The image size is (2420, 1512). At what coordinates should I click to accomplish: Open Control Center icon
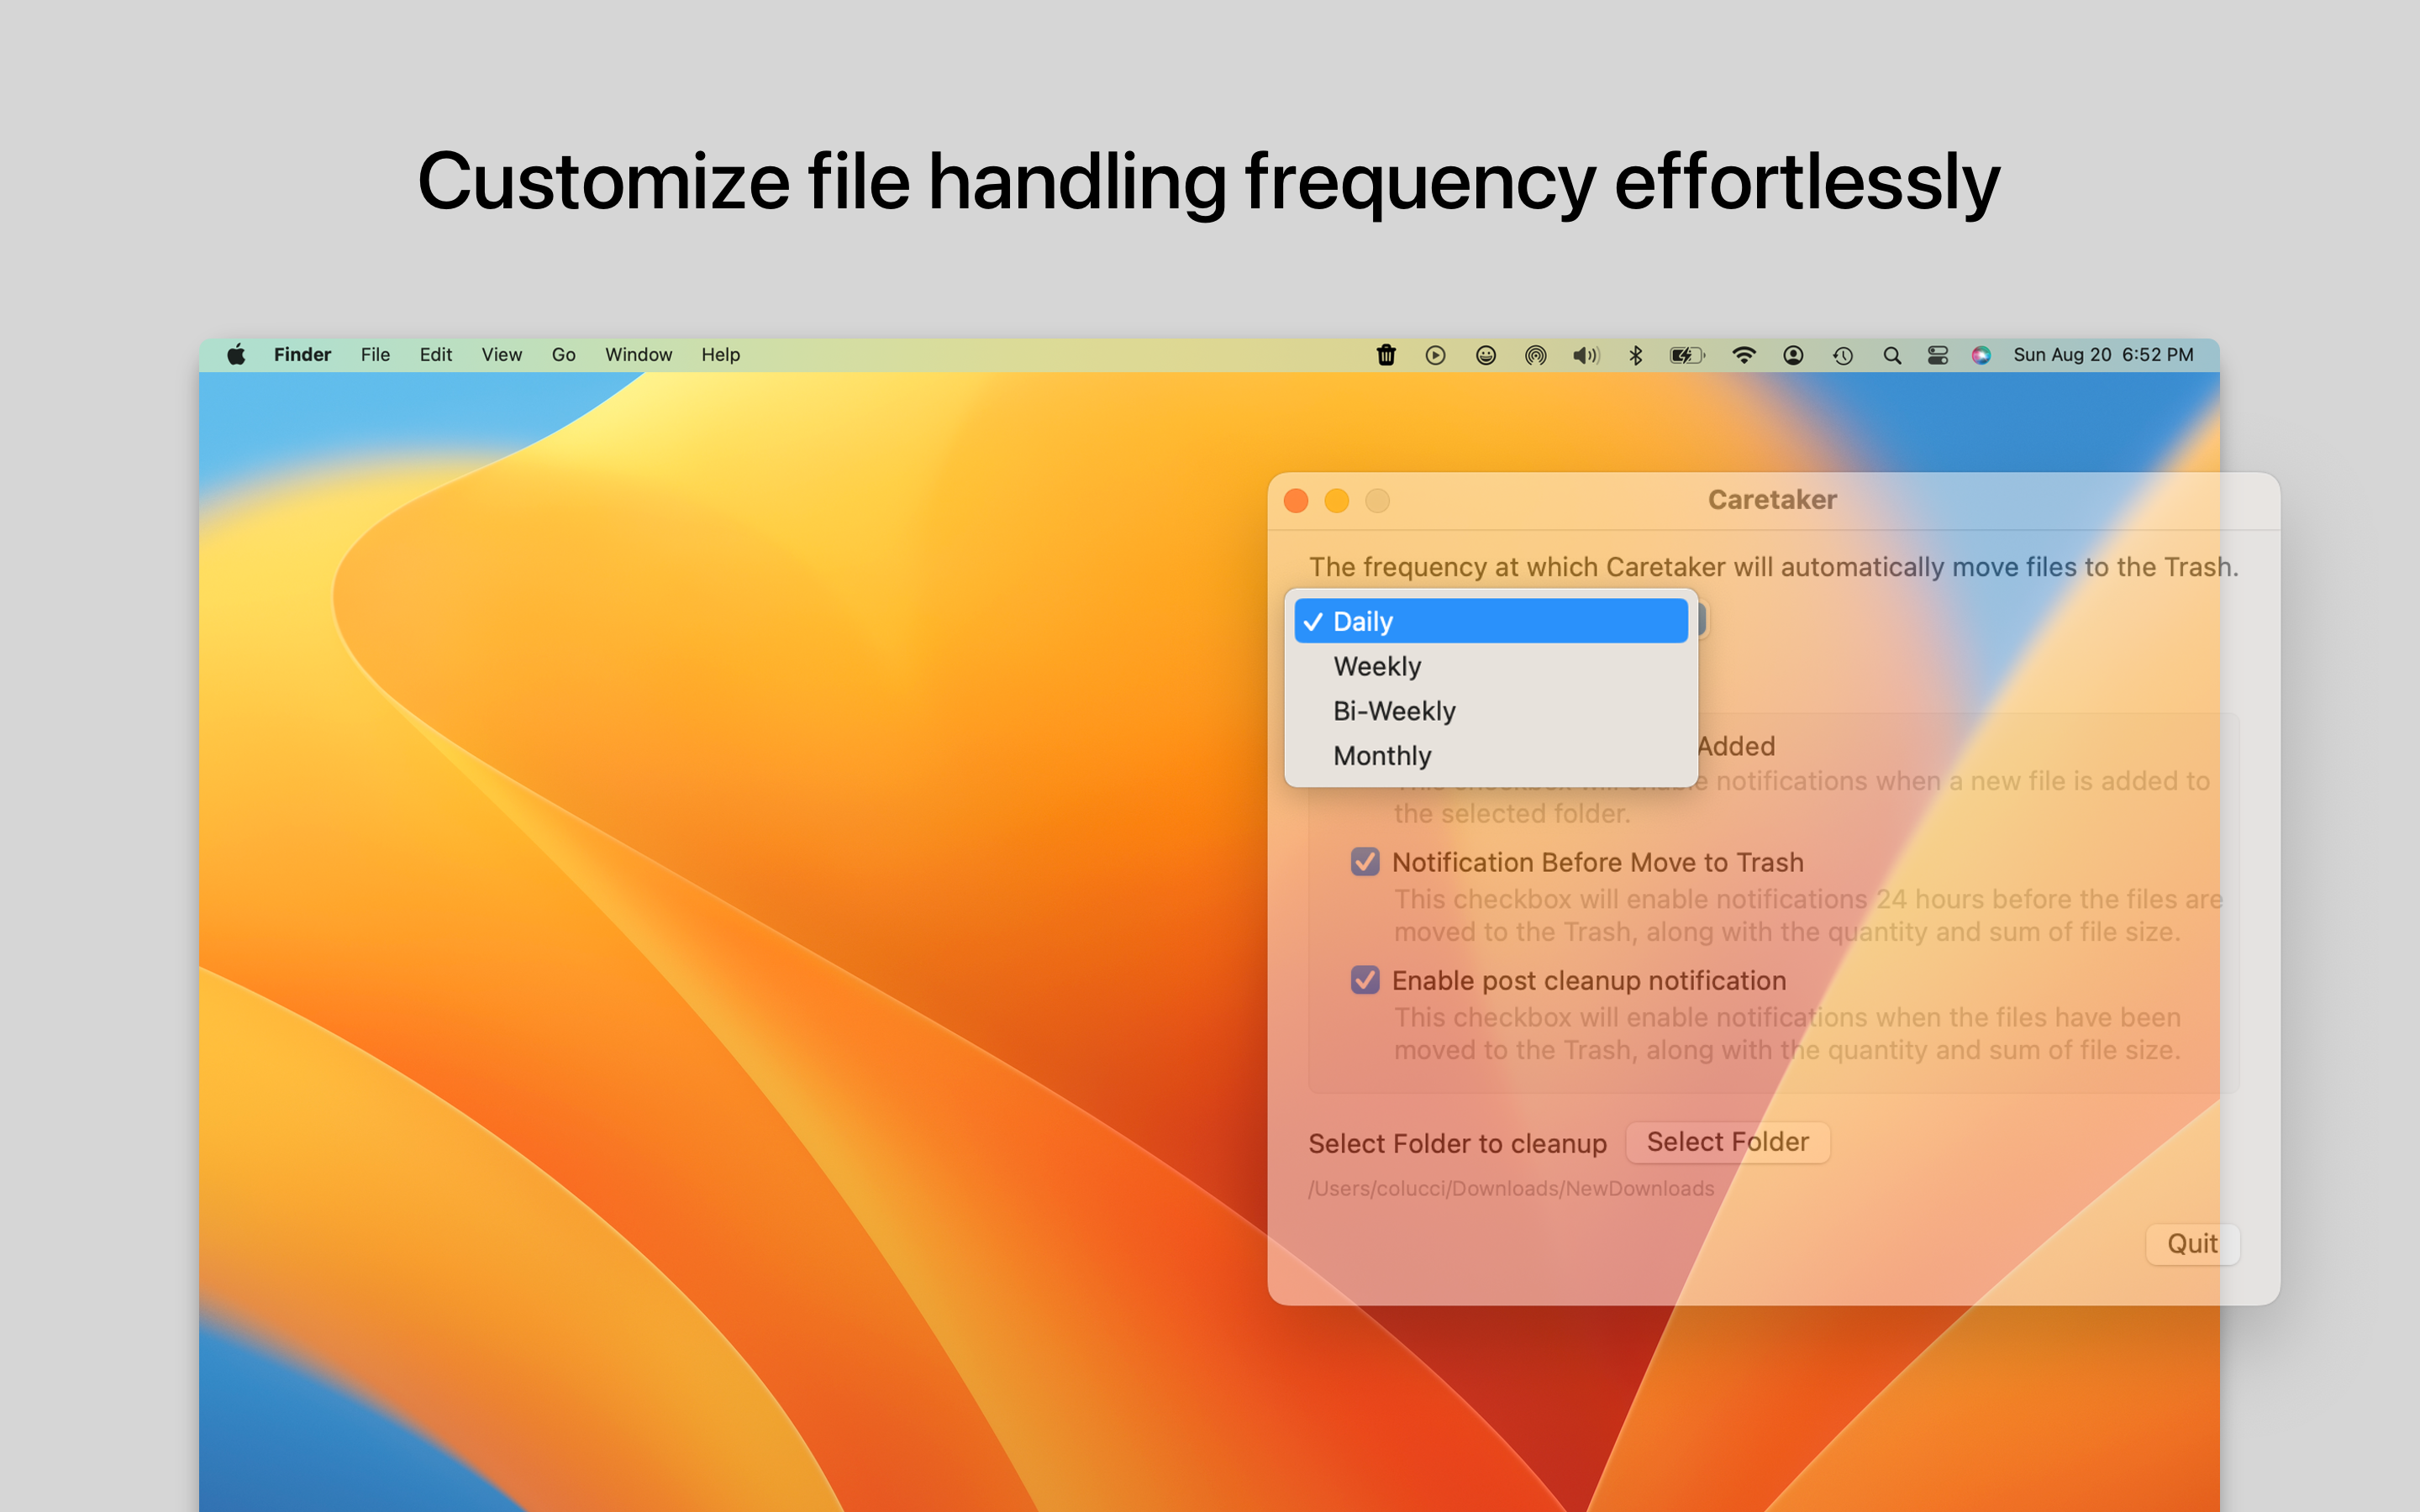tap(1938, 355)
